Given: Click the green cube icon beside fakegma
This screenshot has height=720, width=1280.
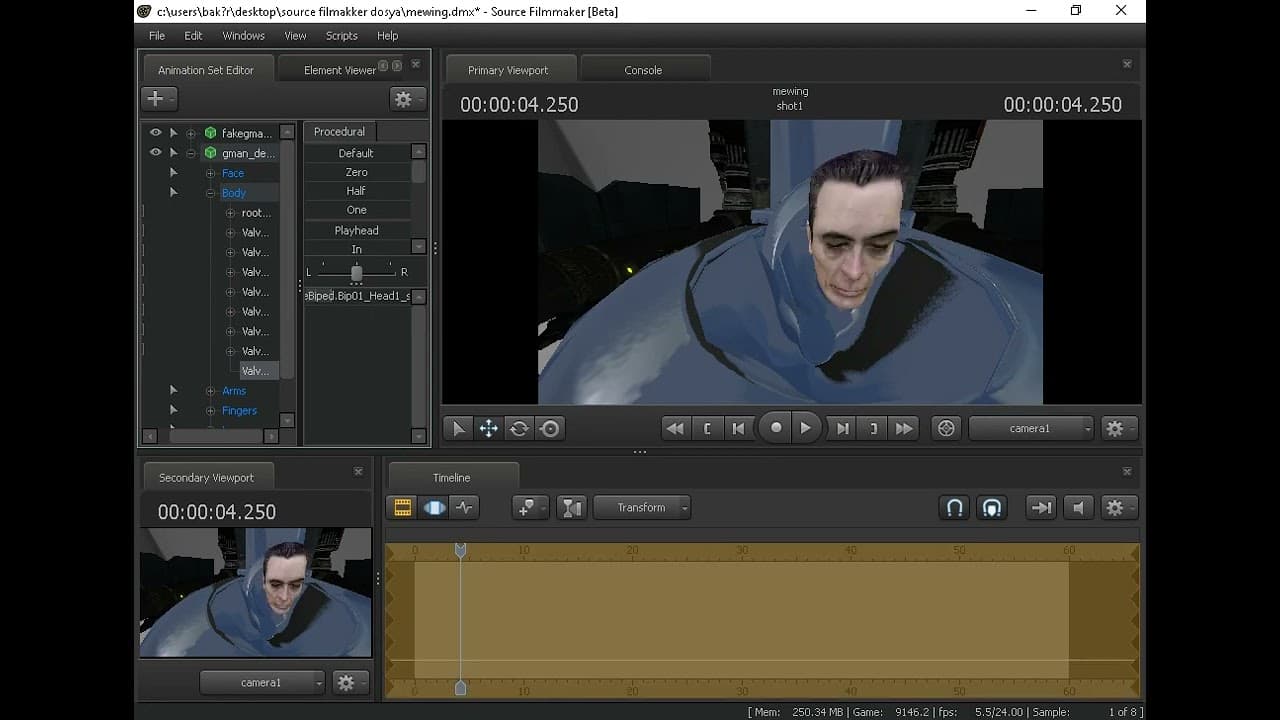Looking at the screenshot, I should point(210,133).
